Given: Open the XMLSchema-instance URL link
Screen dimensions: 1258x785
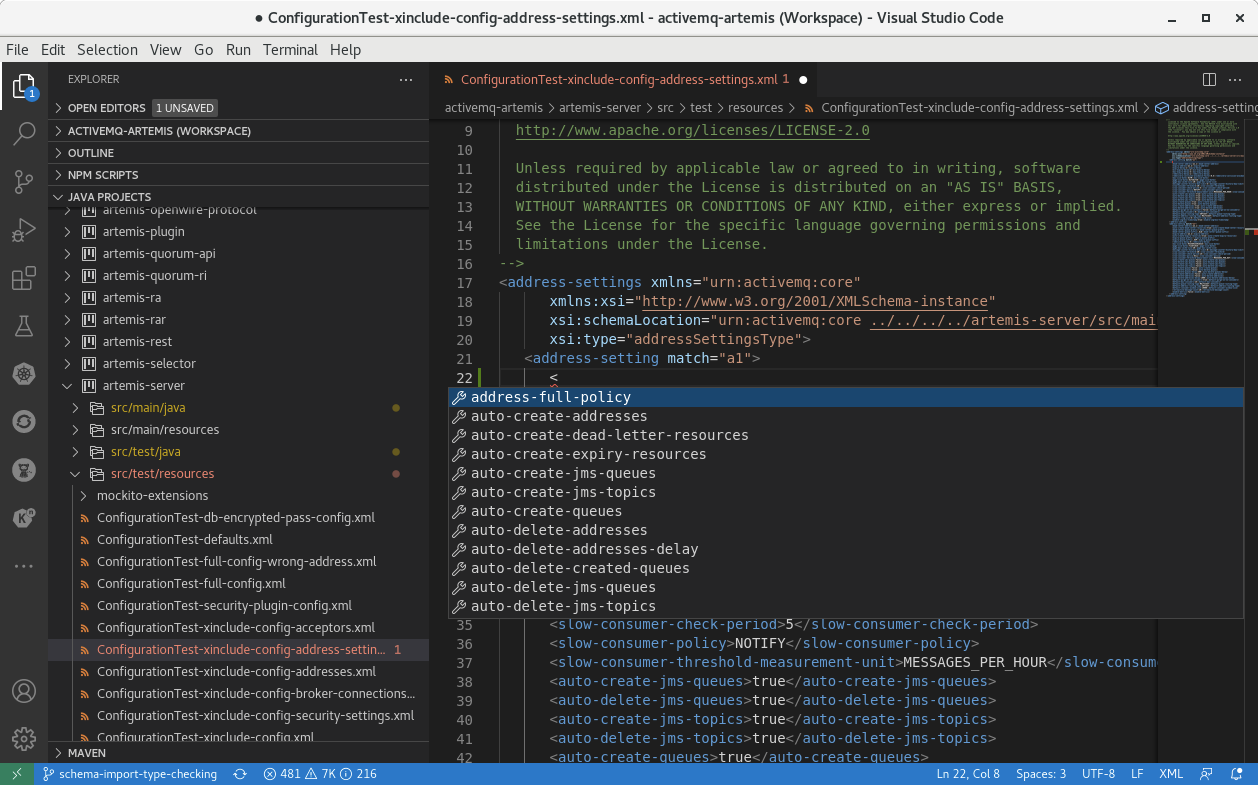Looking at the screenshot, I should click(816, 301).
